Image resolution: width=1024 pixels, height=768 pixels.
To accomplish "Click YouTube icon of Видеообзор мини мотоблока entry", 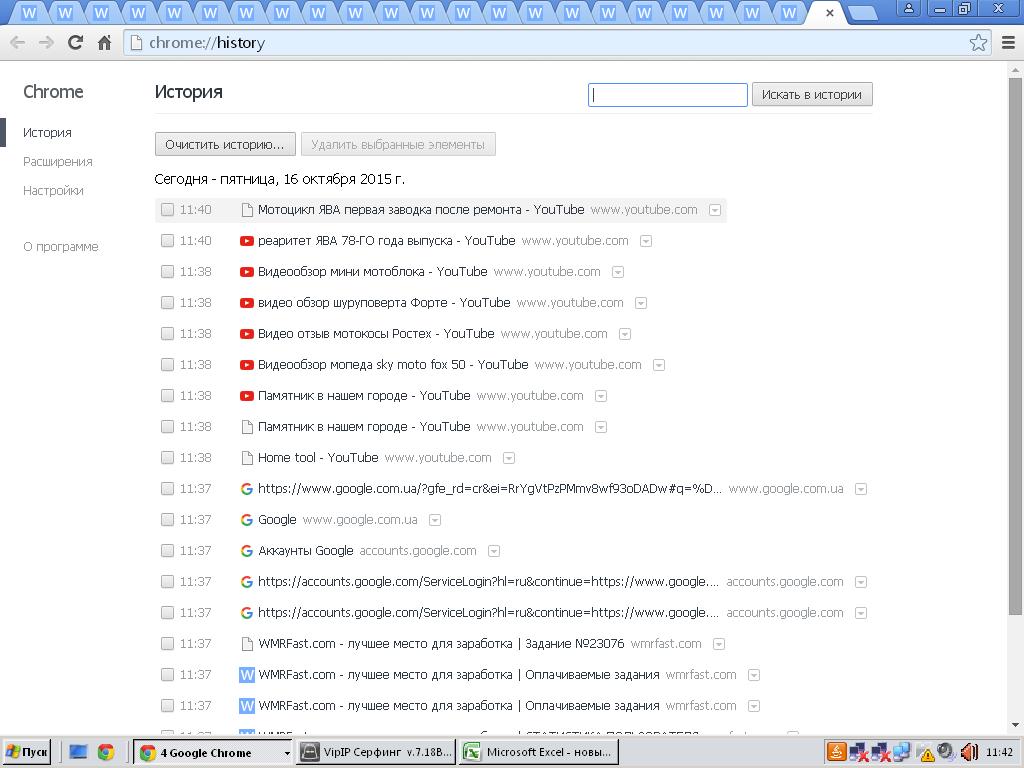I will pyautogui.click(x=246, y=272).
